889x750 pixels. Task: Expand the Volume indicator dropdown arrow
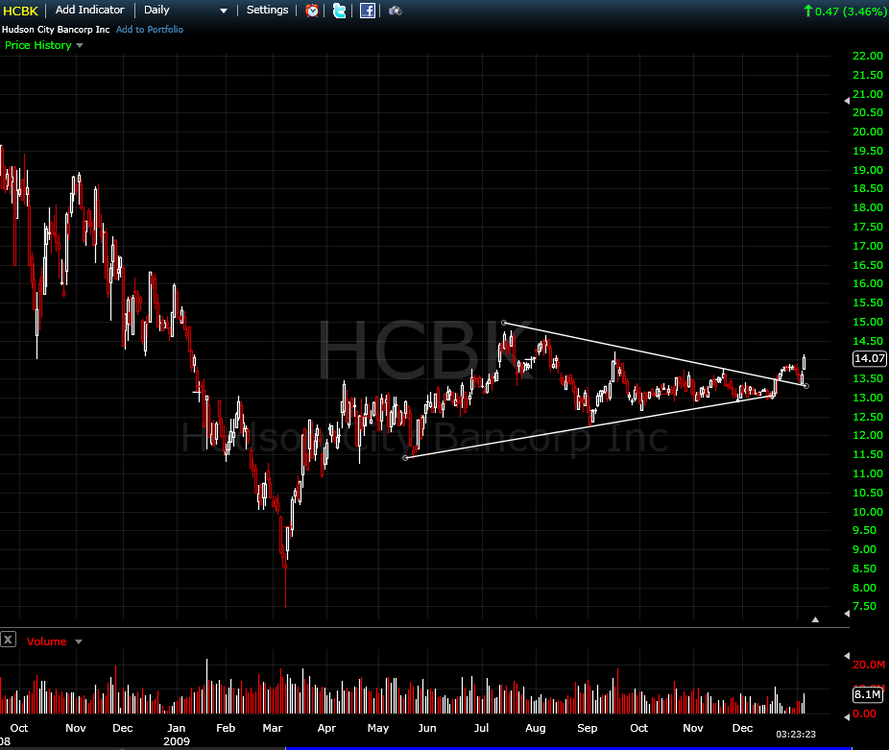click(79, 642)
